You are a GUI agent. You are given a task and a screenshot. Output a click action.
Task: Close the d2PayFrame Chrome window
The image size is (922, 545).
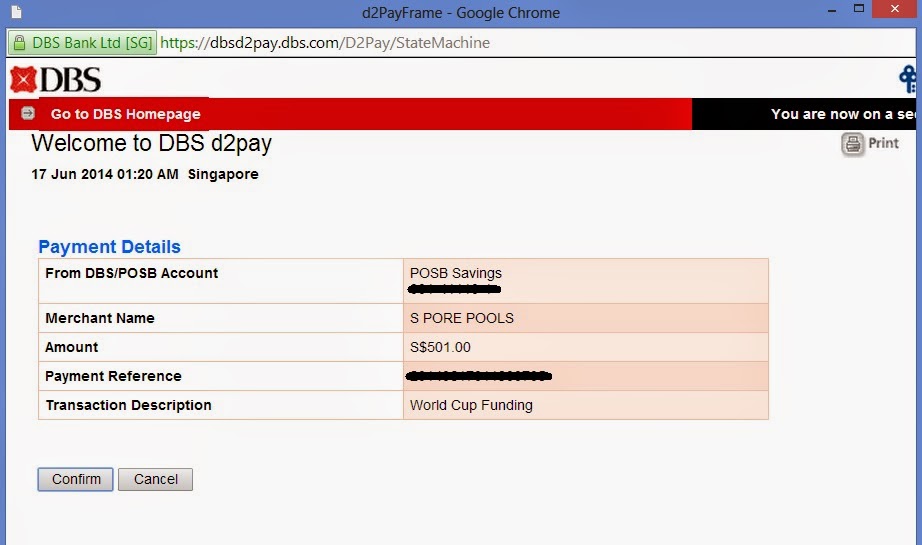[x=895, y=9]
